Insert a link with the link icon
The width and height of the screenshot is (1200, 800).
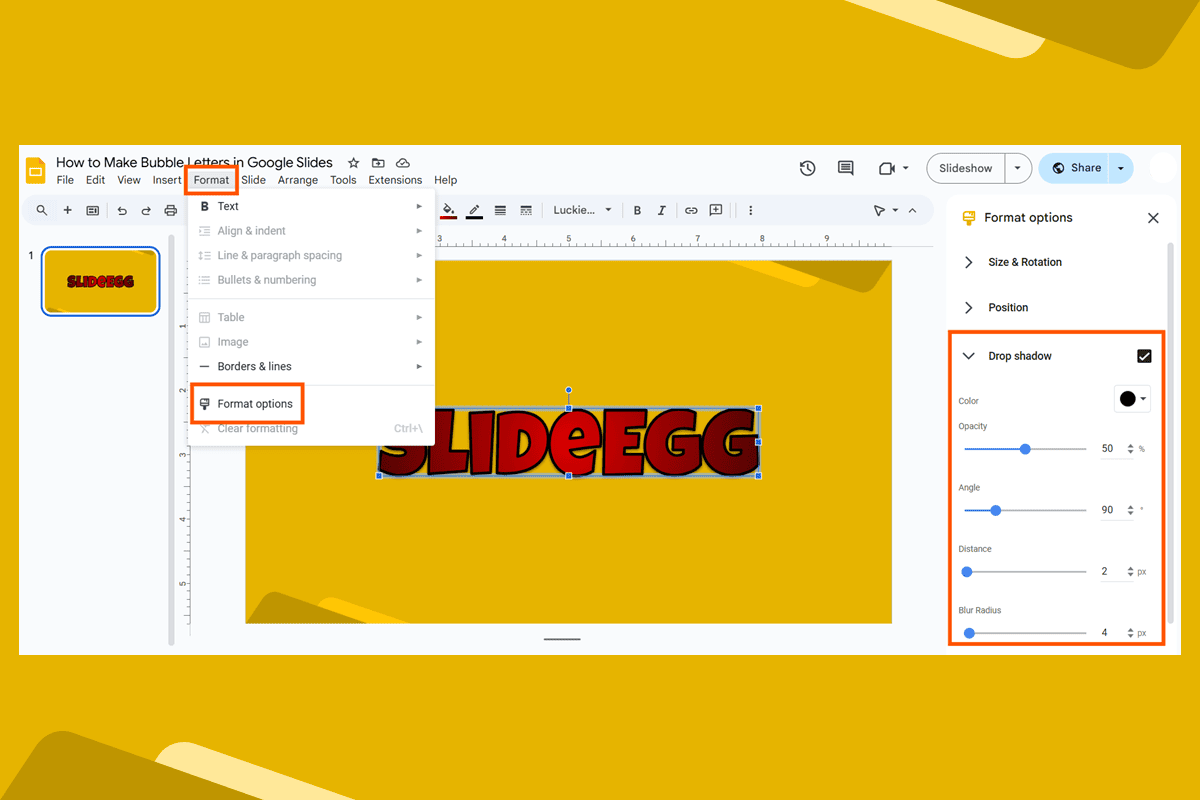coord(690,210)
